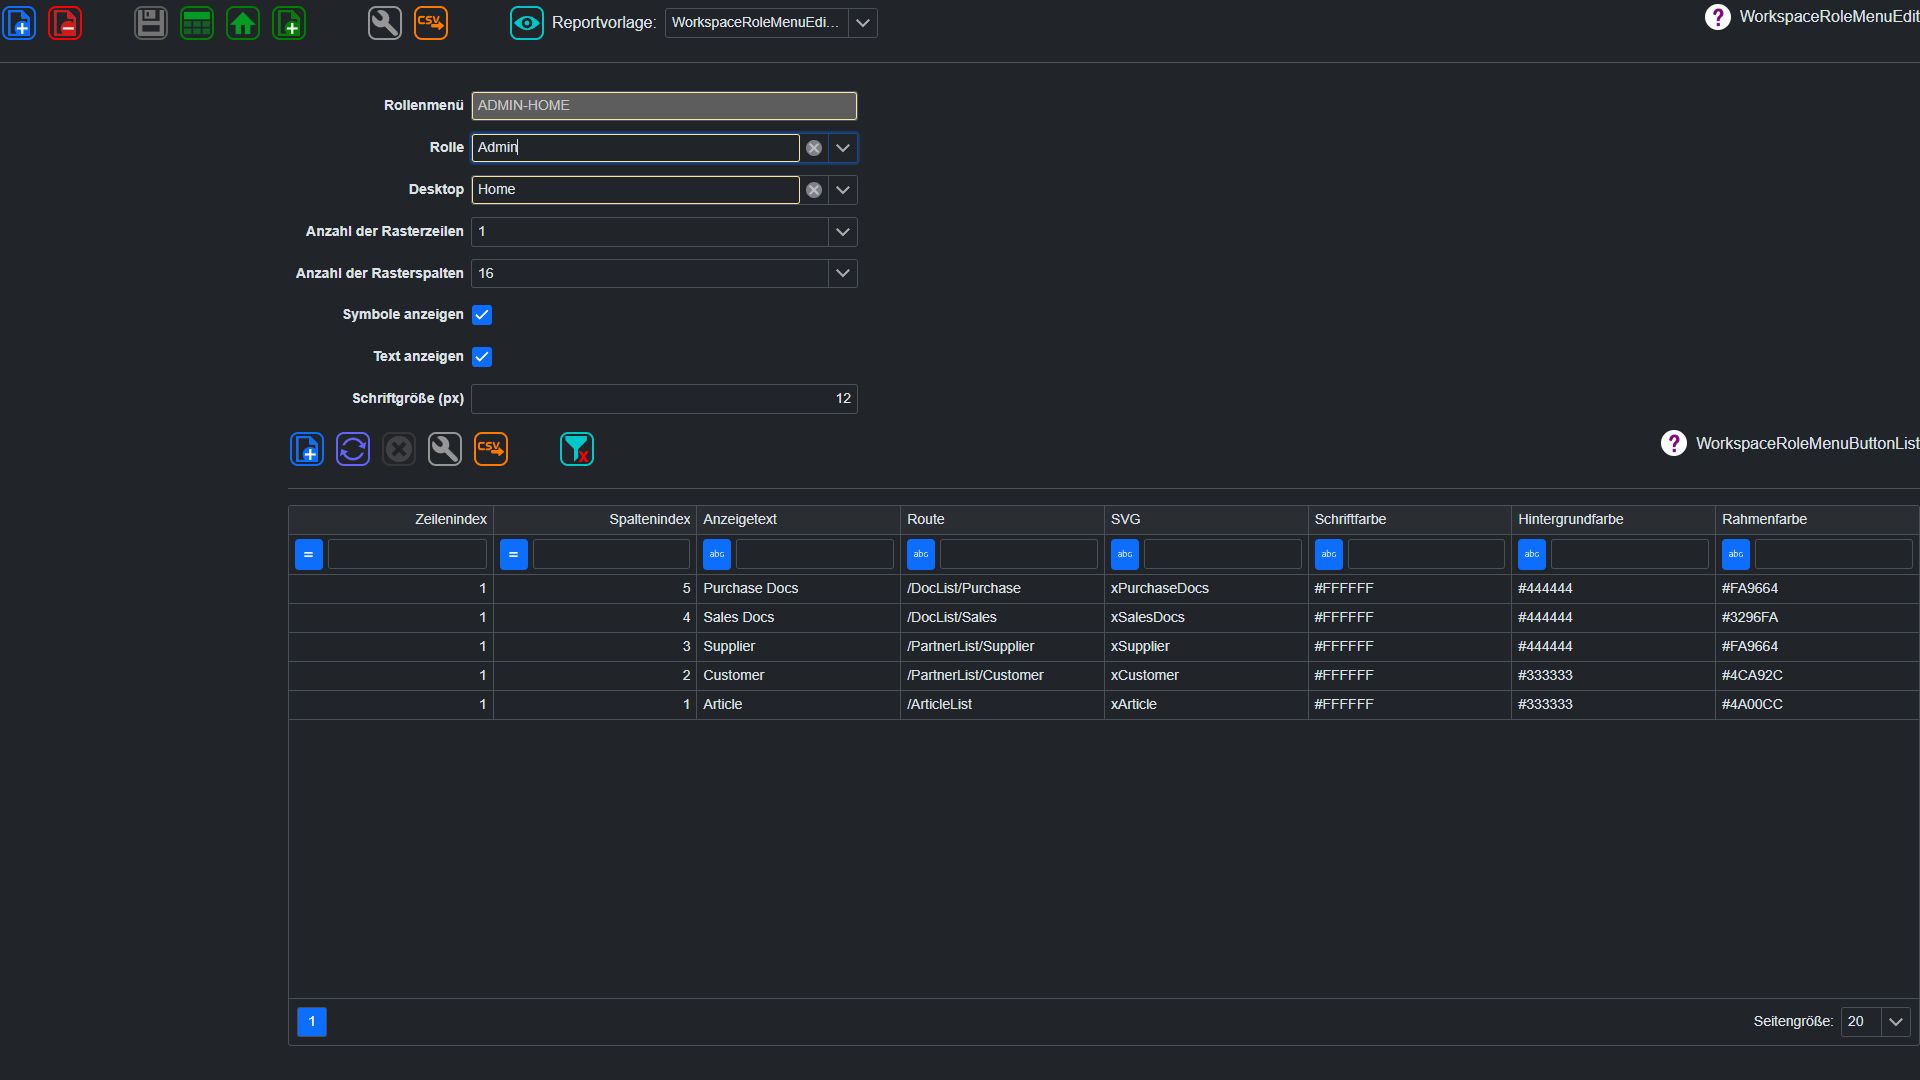Click the green table grid icon
Image resolution: width=1920 pixels, height=1080 pixels.
point(197,22)
